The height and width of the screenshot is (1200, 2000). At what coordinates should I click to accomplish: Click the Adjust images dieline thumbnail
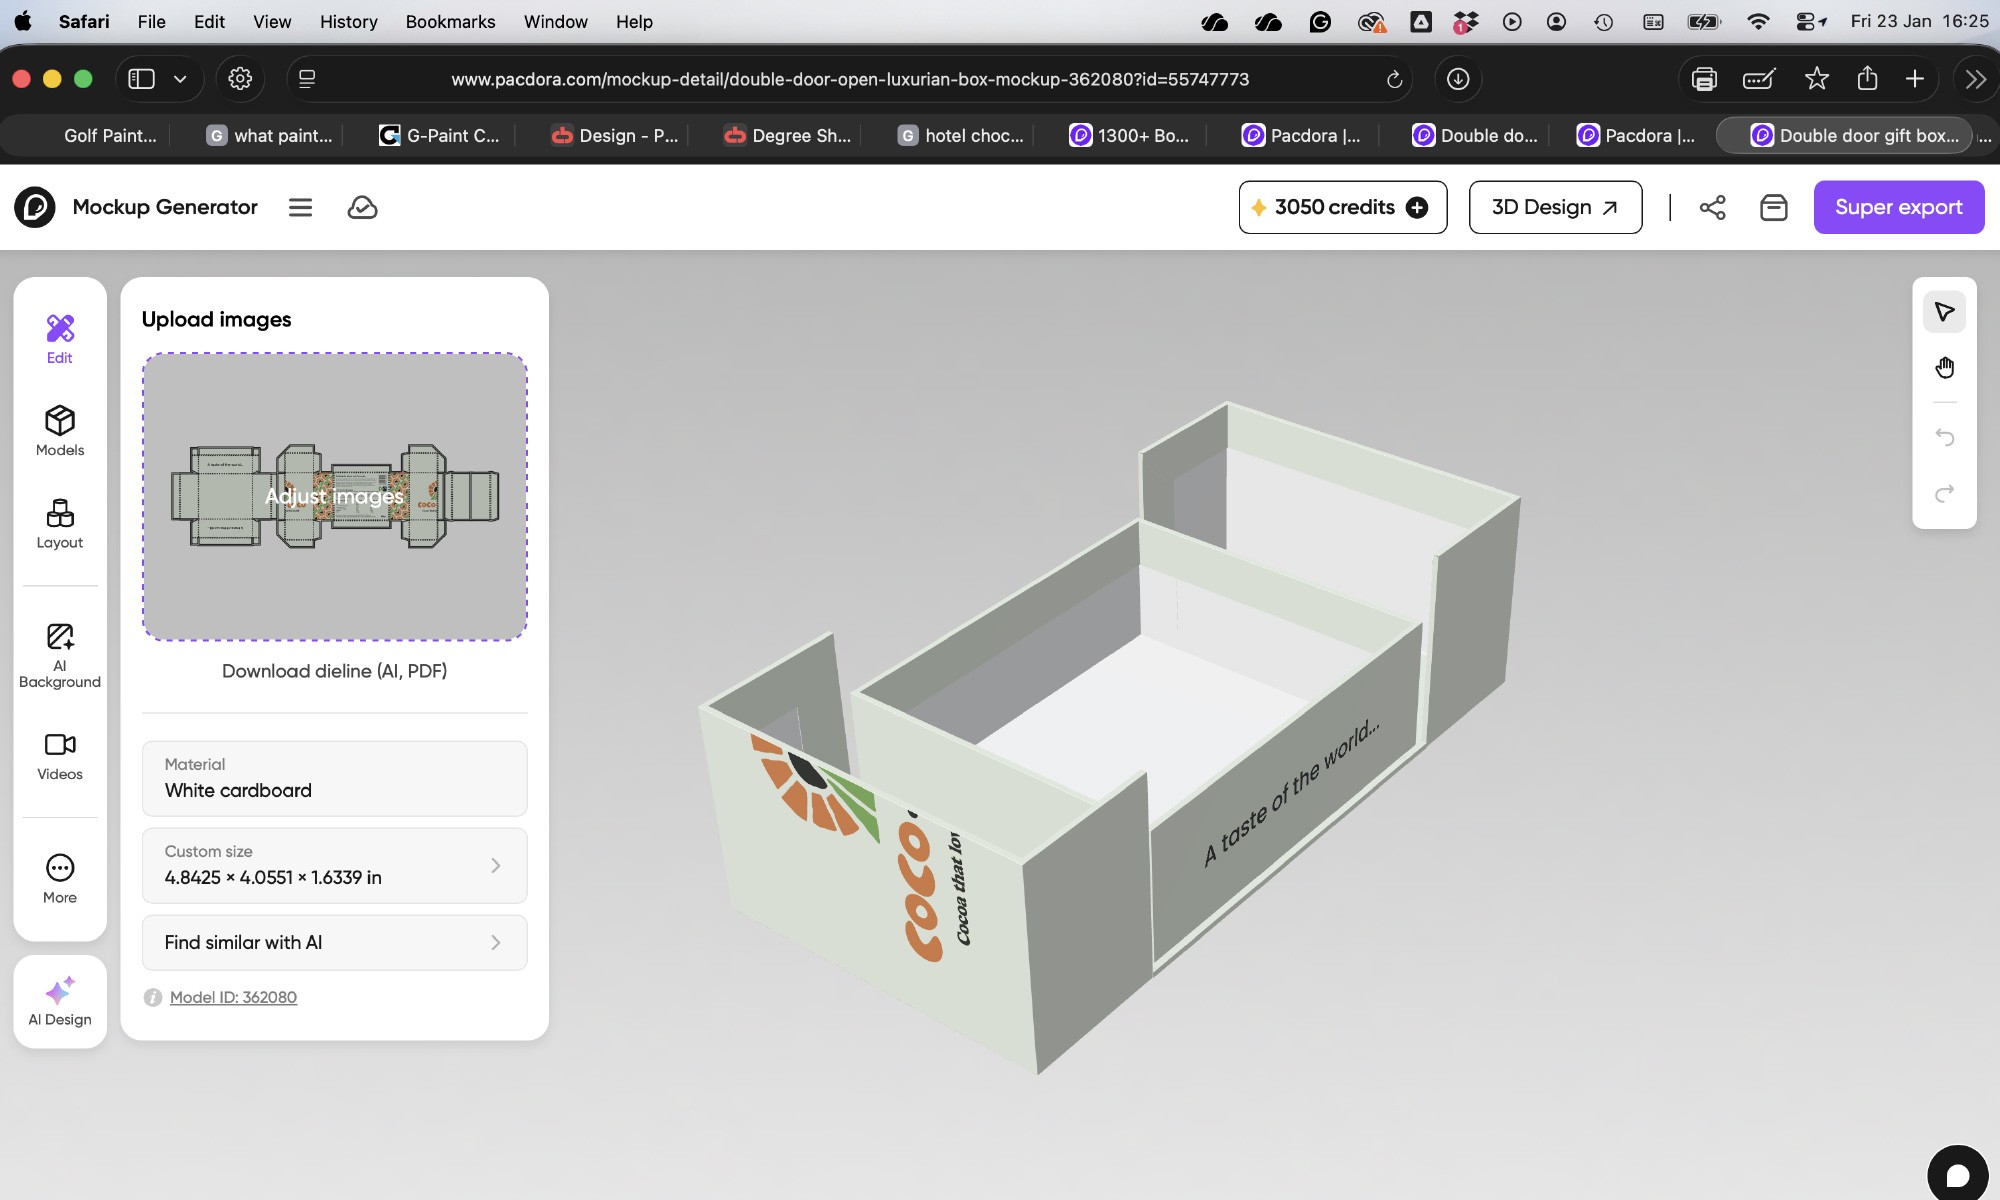click(334, 496)
